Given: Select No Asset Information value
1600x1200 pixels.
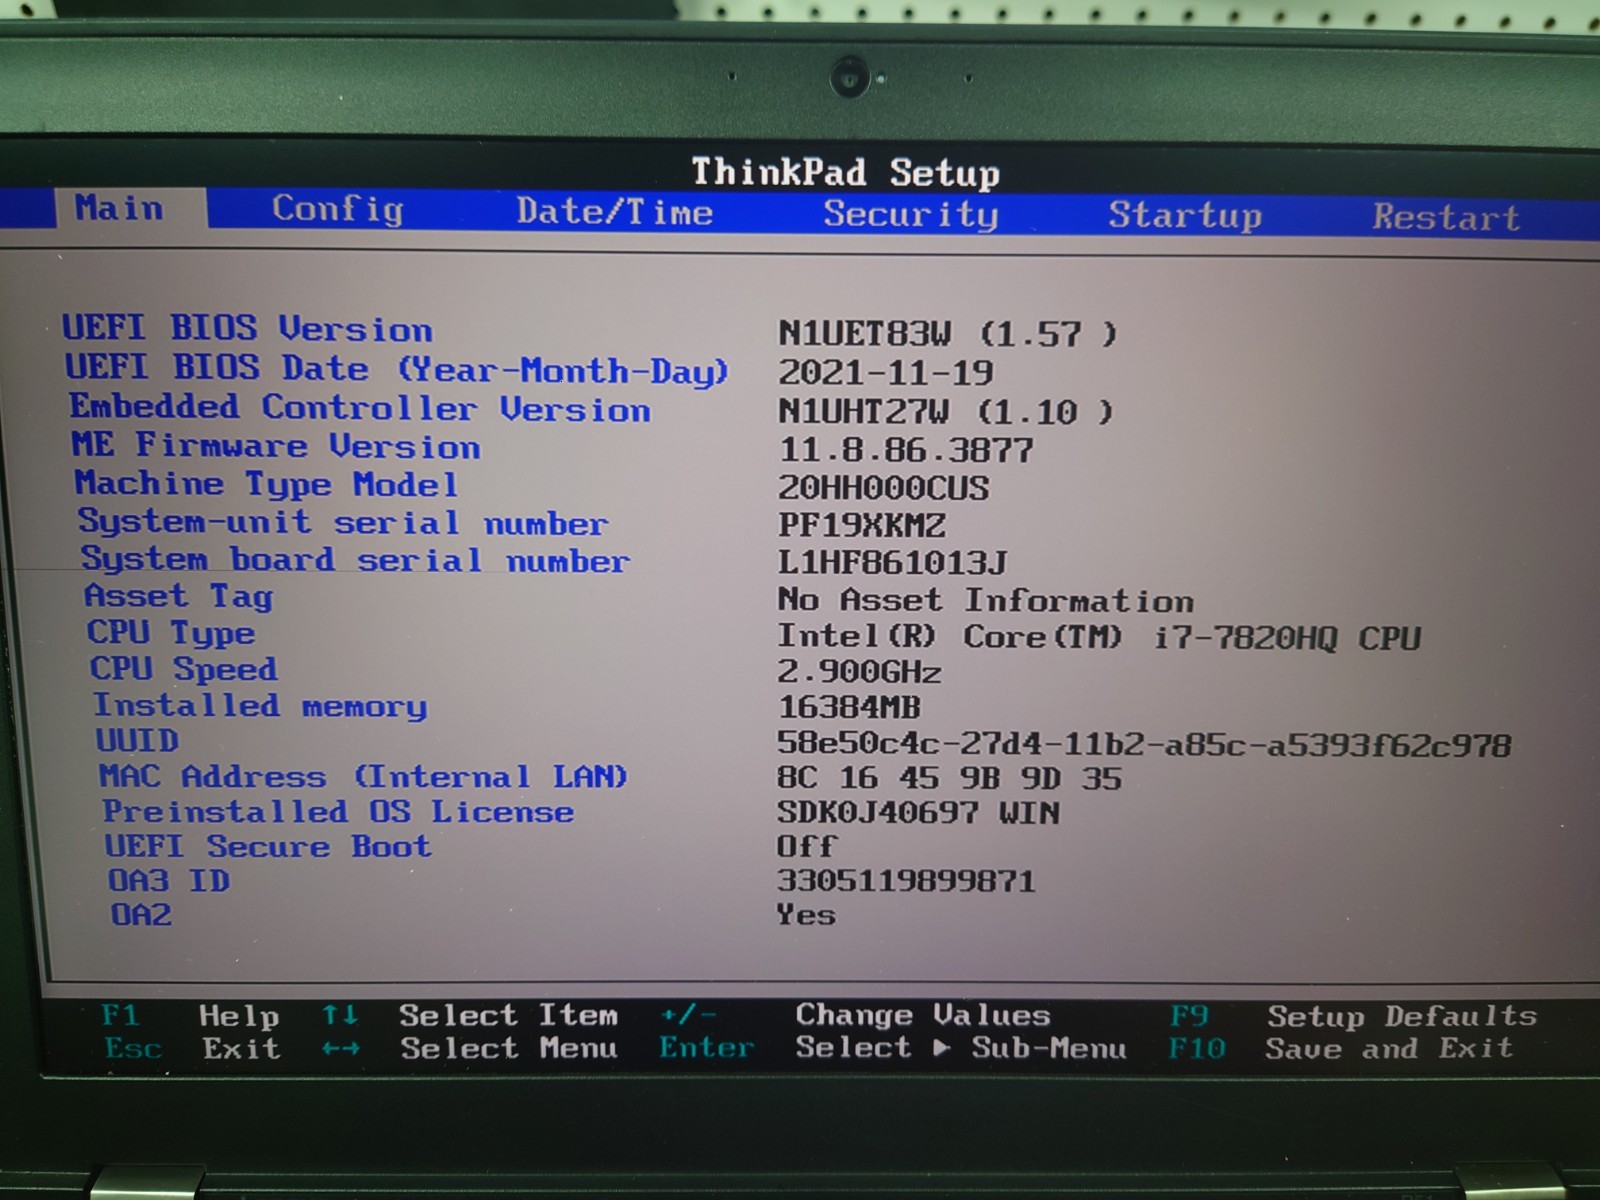Looking at the screenshot, I should click(x=986, y=600).
